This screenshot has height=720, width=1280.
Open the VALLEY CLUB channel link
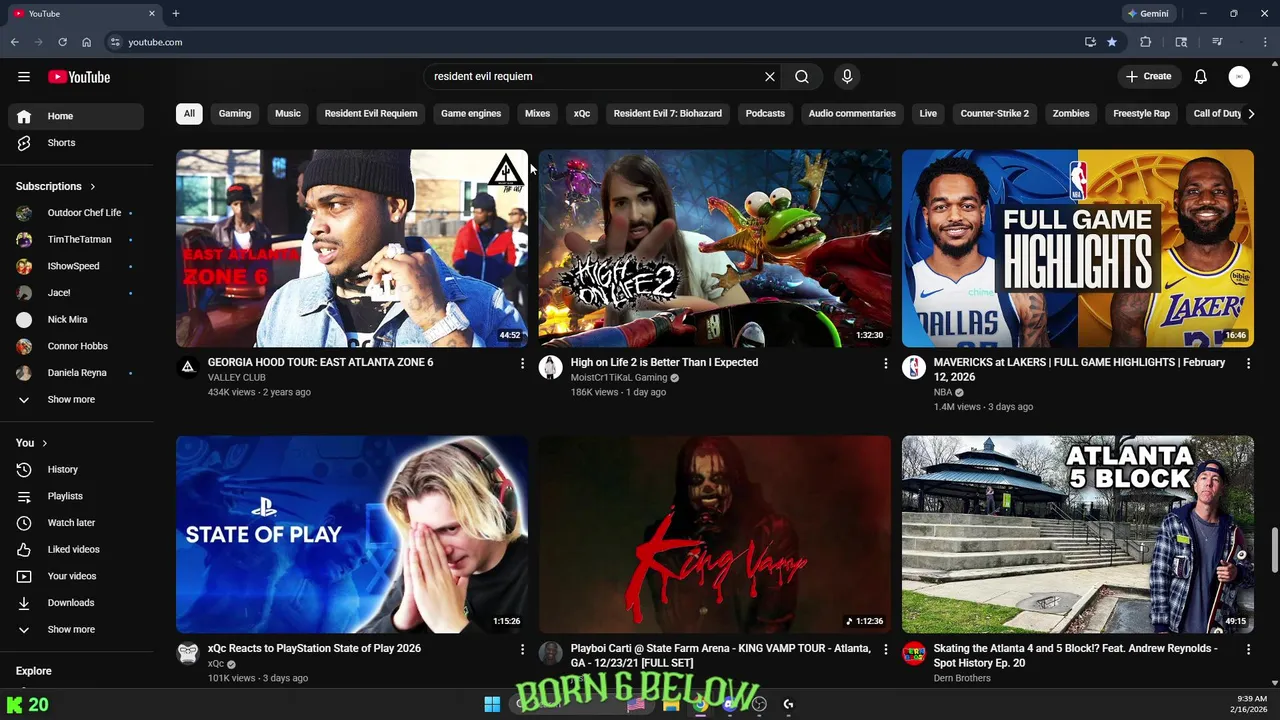tap(236, 378)
